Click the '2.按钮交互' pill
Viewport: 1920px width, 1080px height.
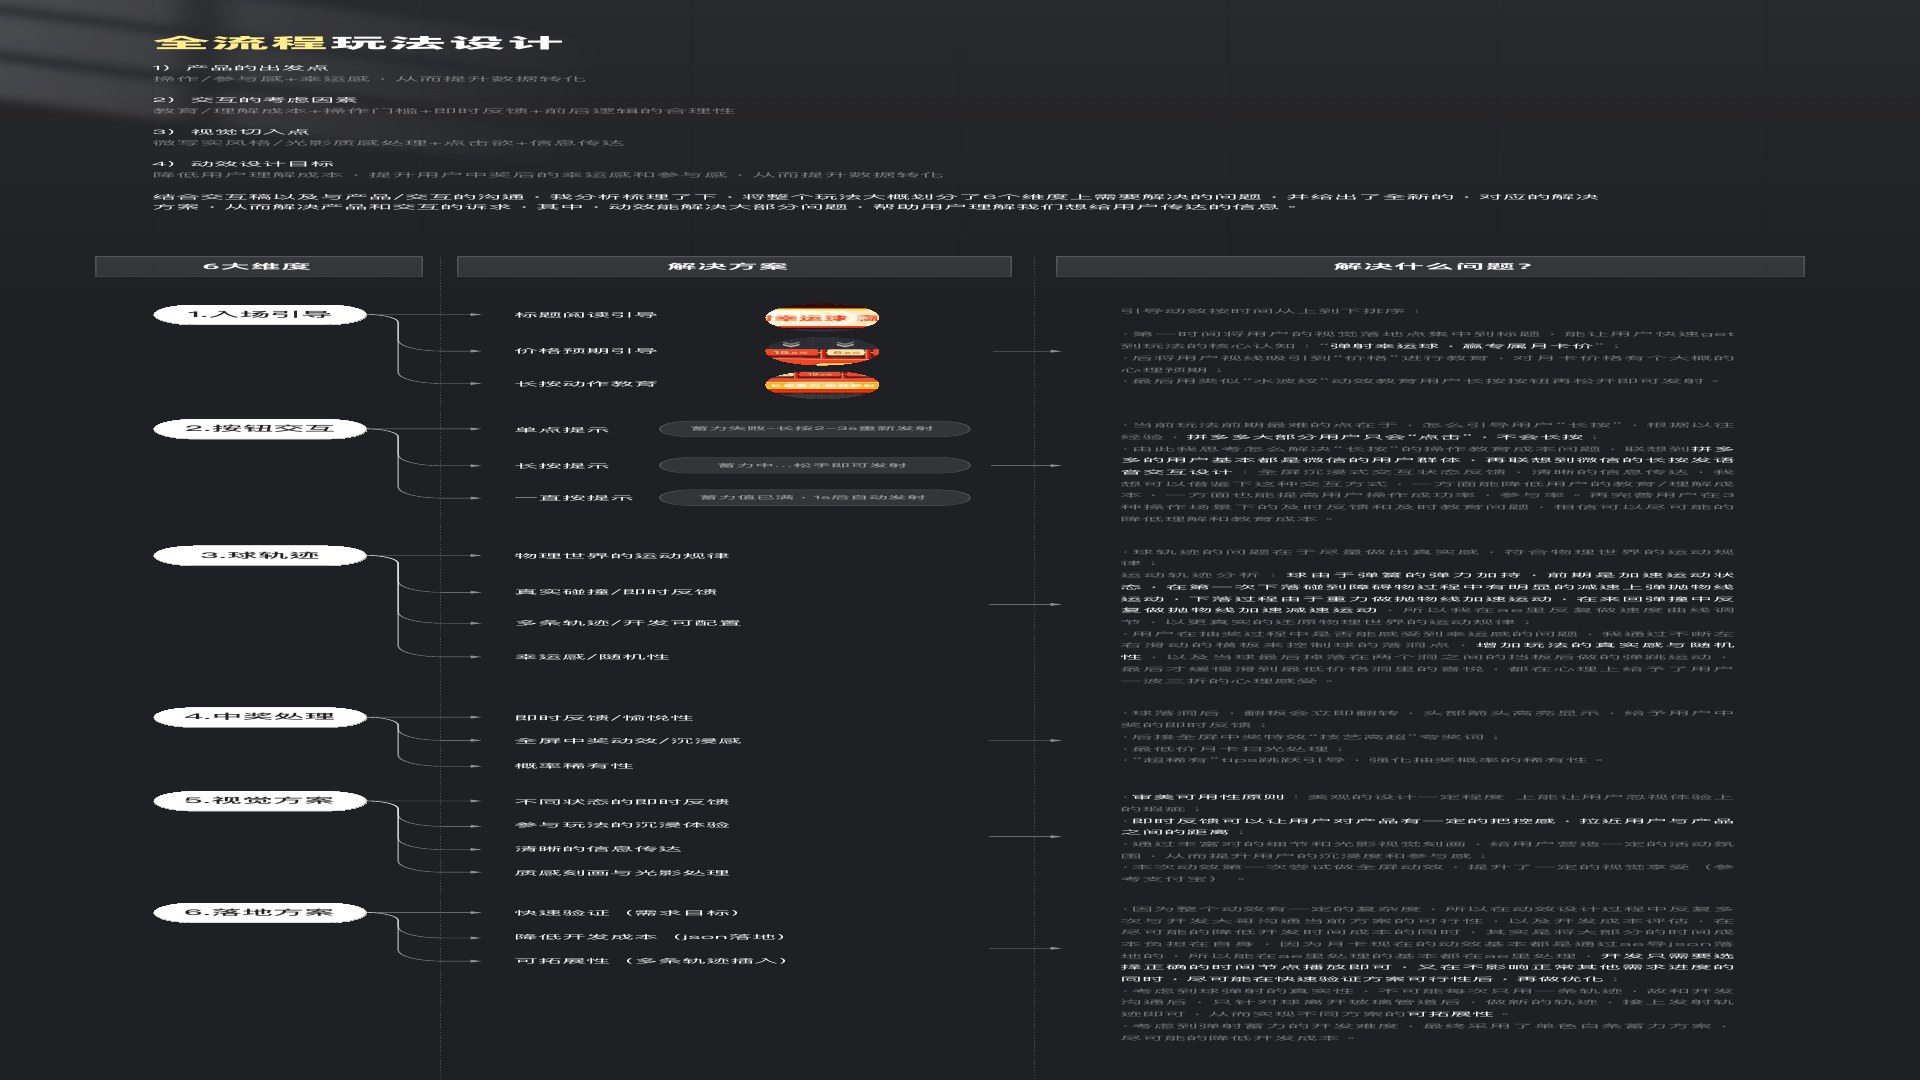pos(260,429)
